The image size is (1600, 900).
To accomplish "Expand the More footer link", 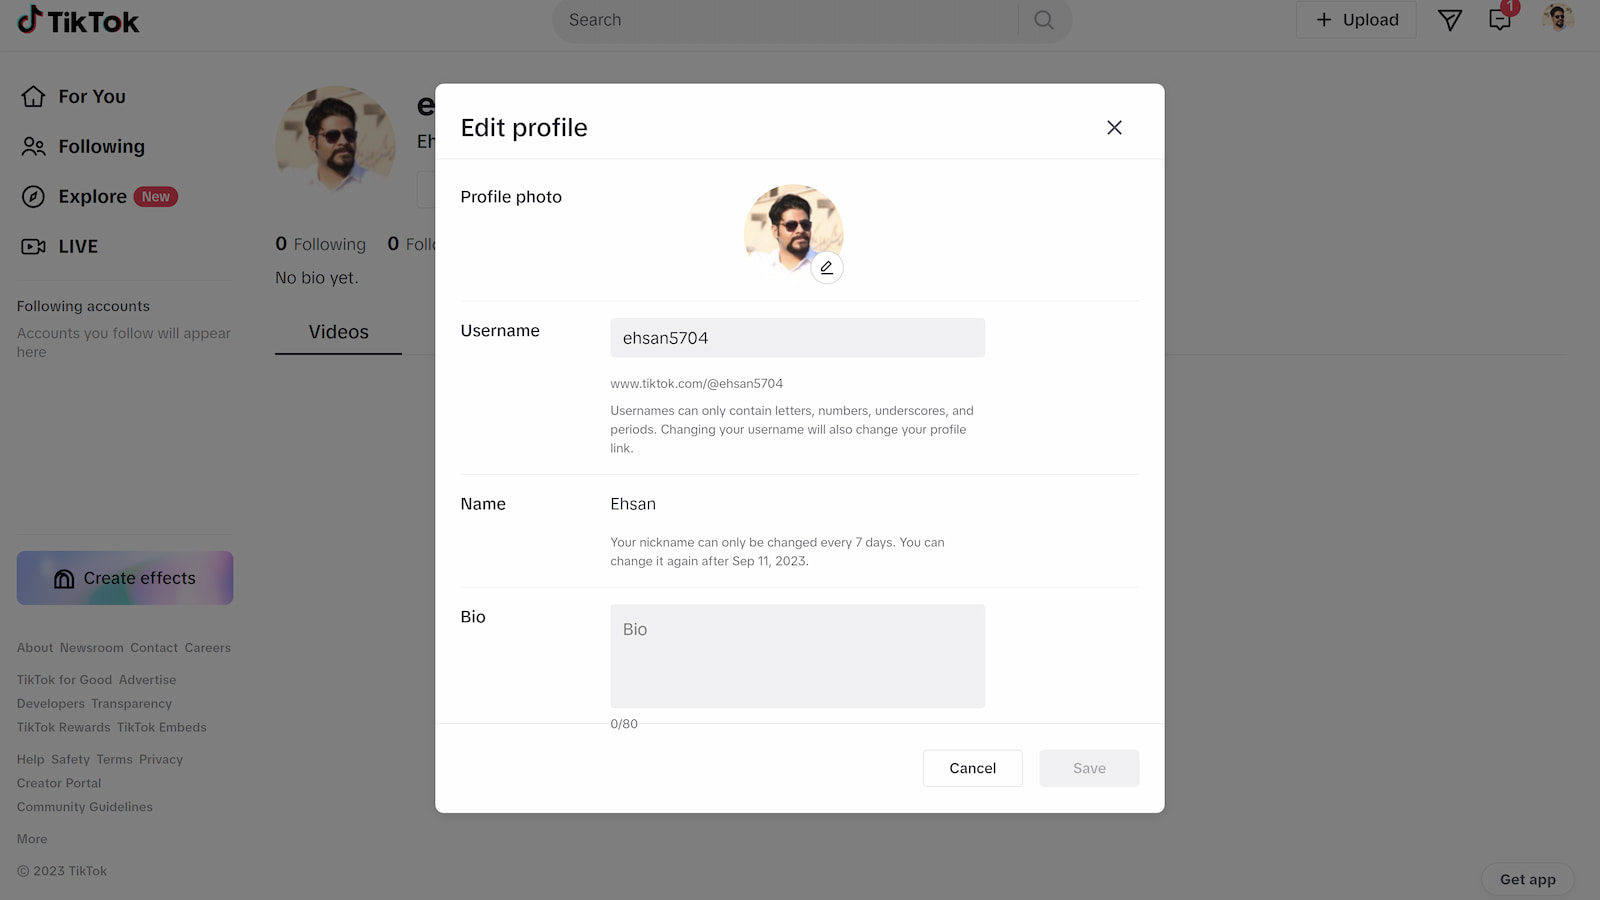I will tap(32, 839).
